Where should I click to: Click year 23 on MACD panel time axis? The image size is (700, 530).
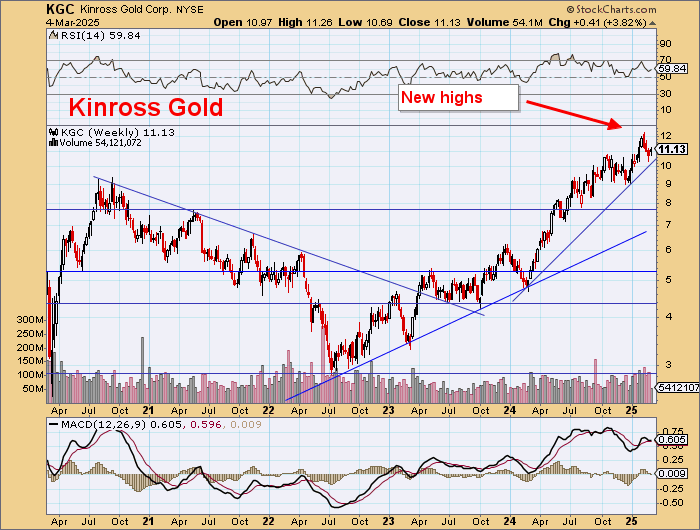[x=389, y=522]
